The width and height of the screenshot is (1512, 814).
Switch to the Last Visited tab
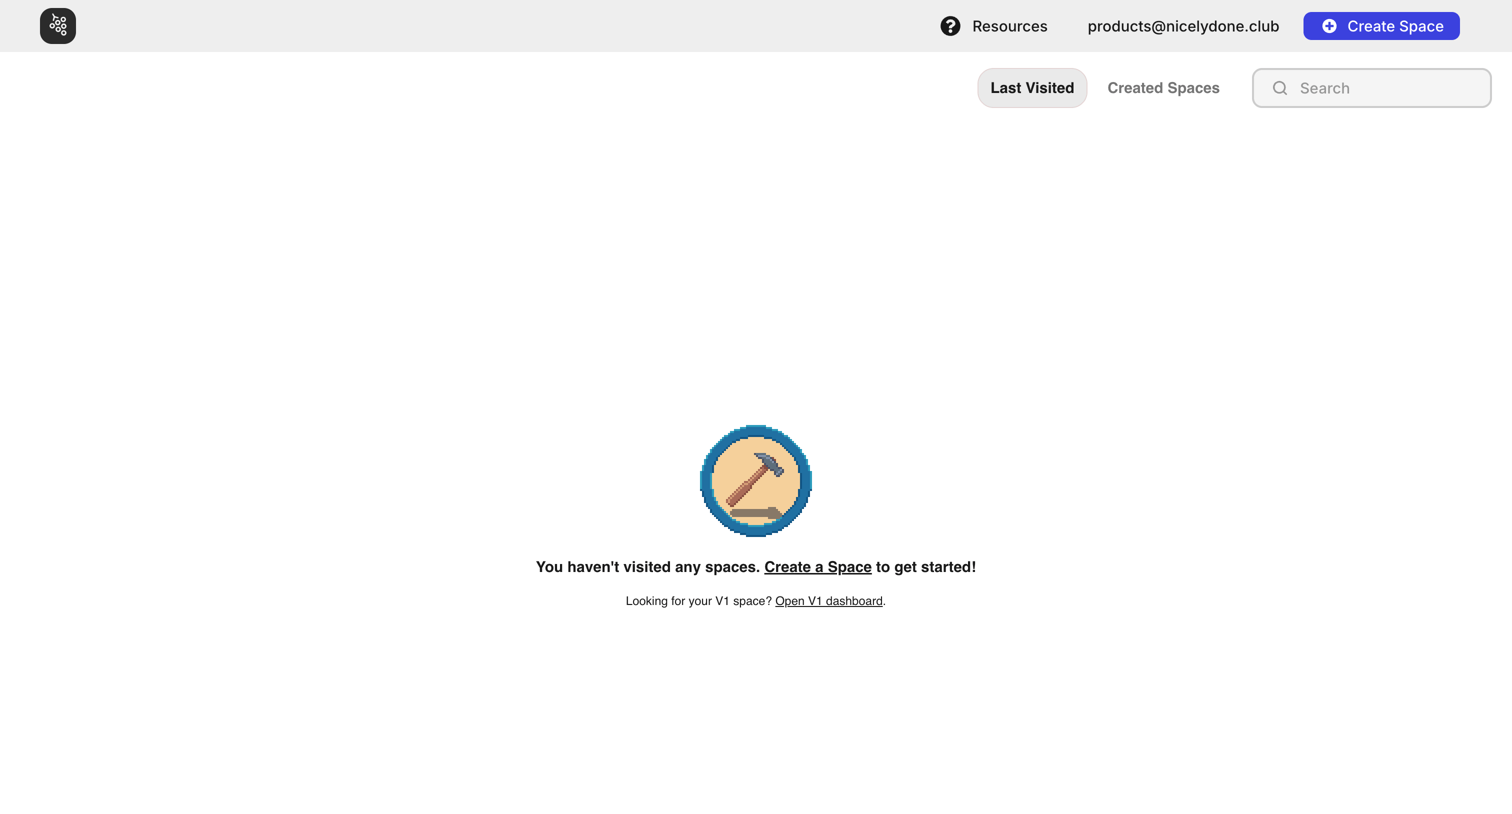(1032, 88)
